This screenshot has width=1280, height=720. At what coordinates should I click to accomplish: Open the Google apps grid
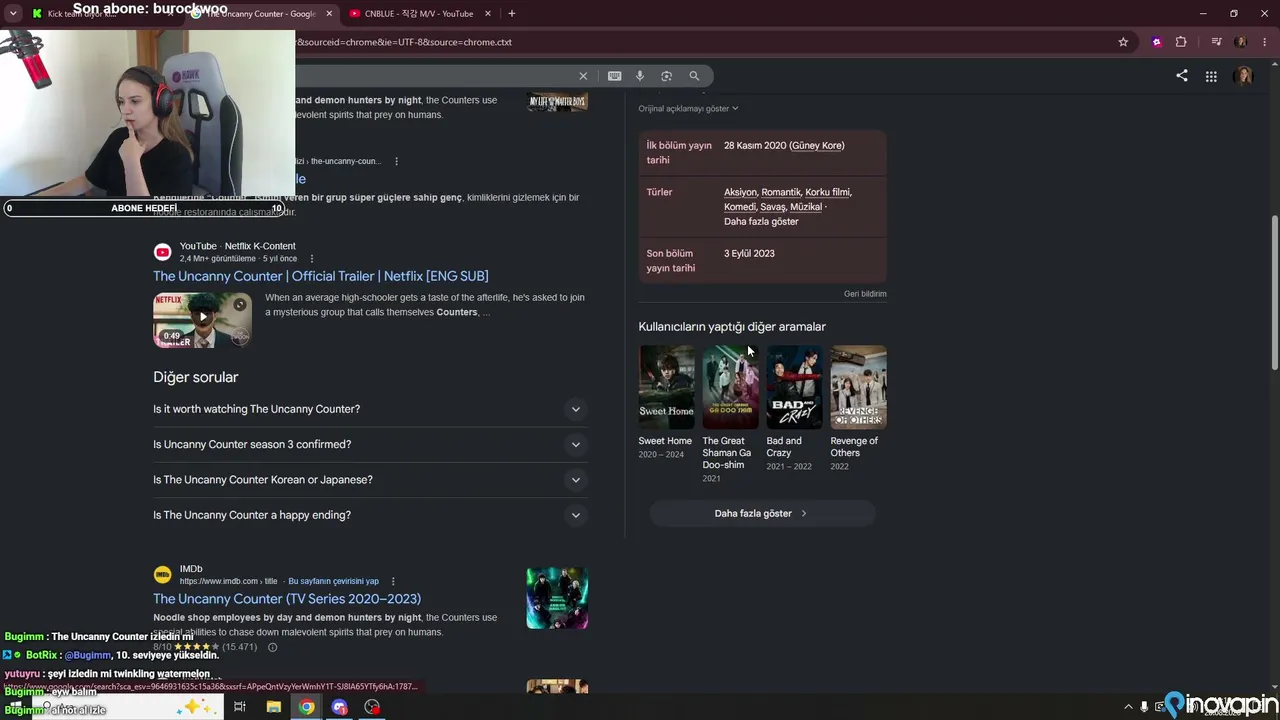click(1211, 76)
